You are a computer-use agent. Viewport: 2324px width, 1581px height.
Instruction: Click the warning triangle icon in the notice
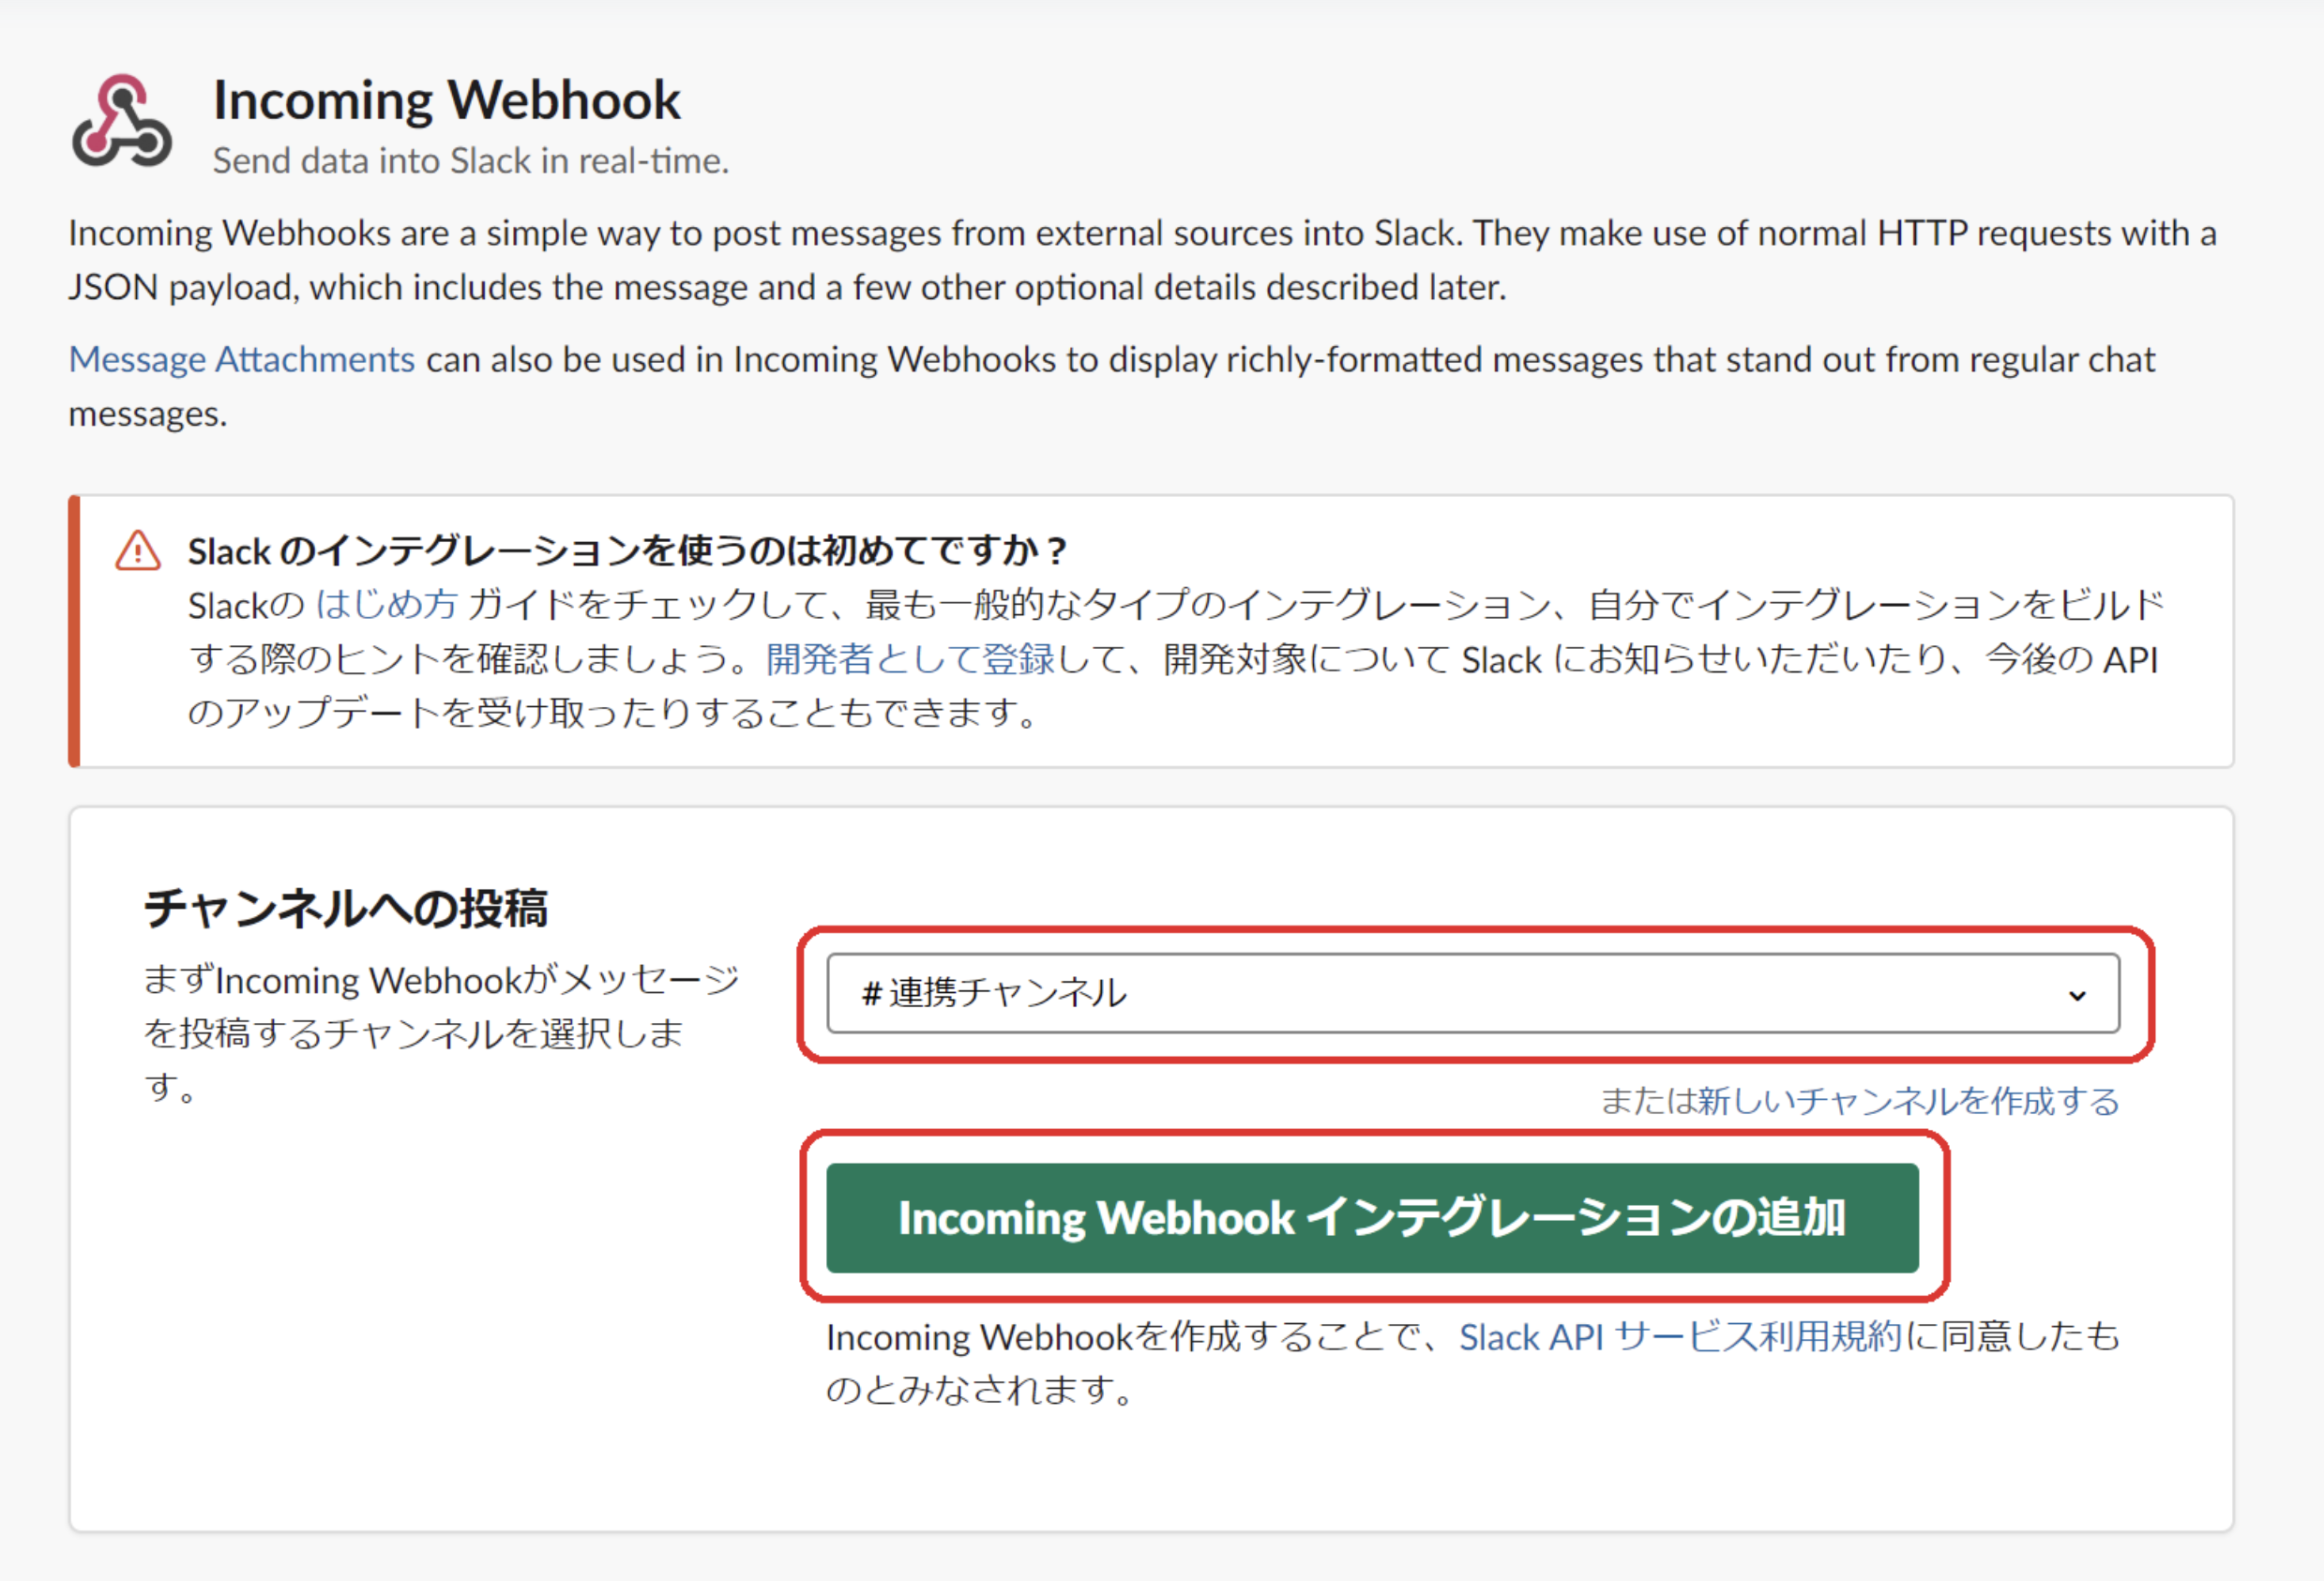coord(138,551)
